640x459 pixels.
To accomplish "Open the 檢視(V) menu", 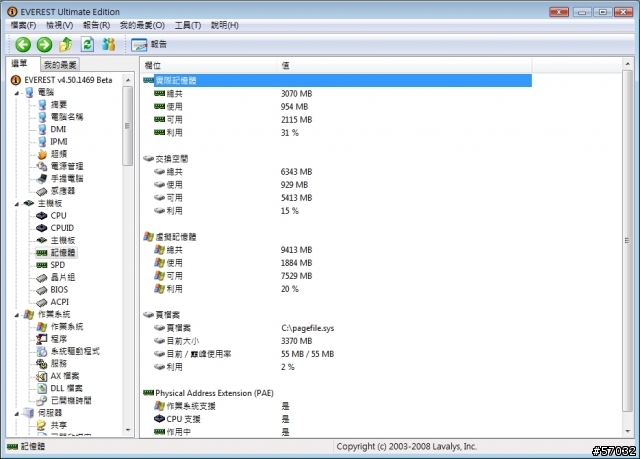I will 59,25.
